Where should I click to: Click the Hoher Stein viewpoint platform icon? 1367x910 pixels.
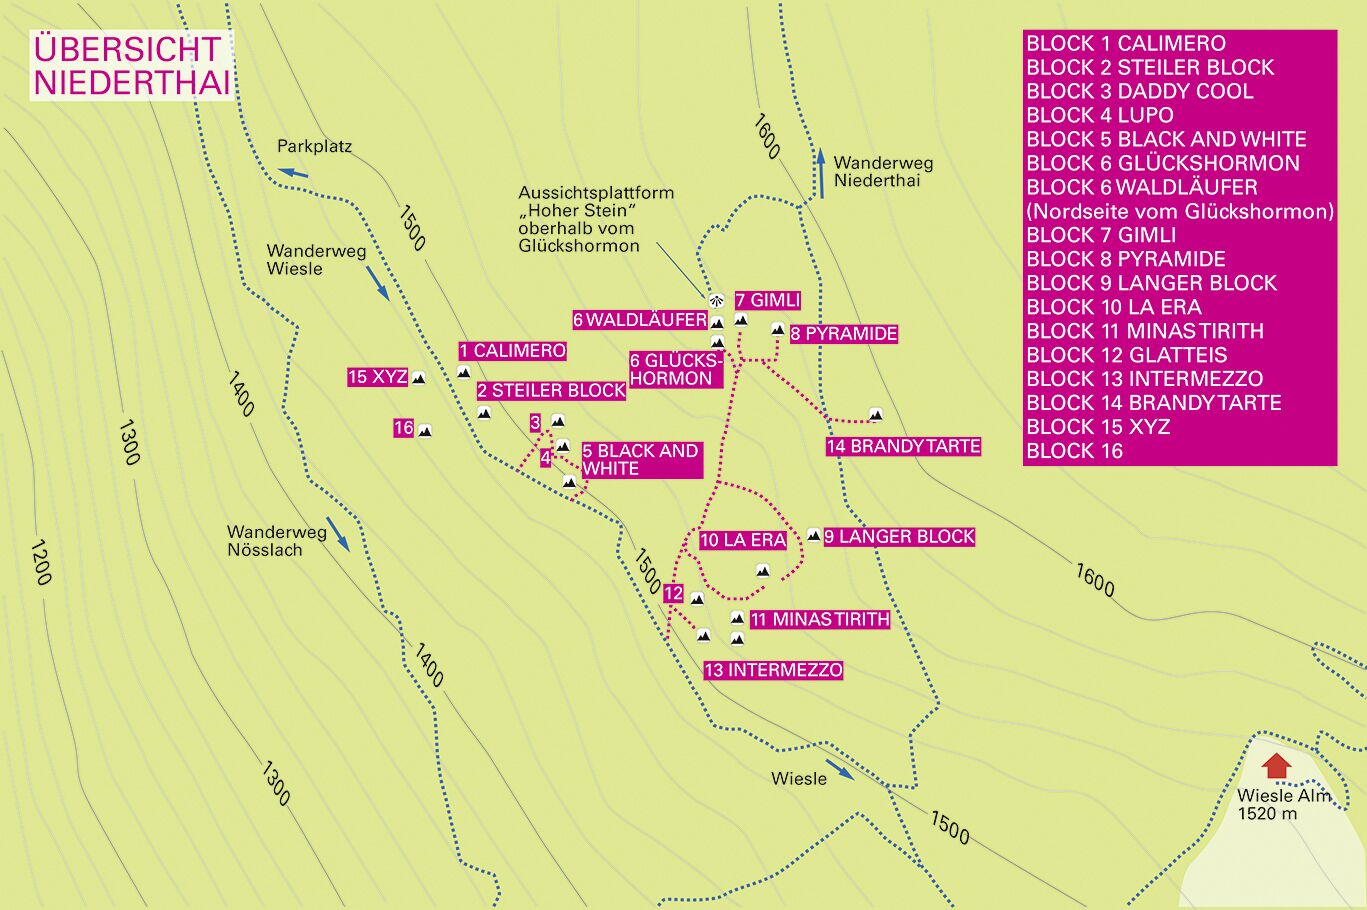point(715,300)
